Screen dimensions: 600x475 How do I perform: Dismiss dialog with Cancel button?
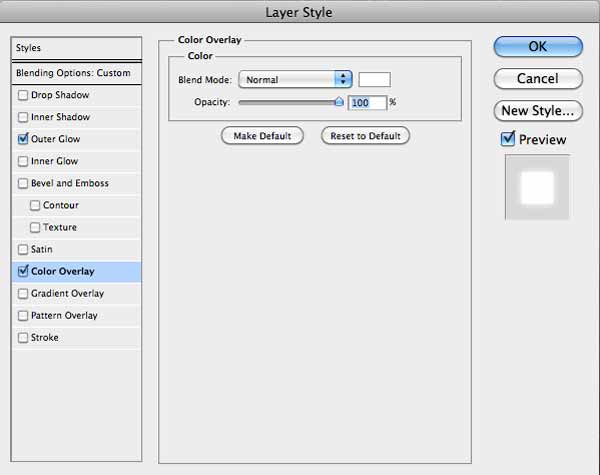pyautogui.click(x=538, y=79)
